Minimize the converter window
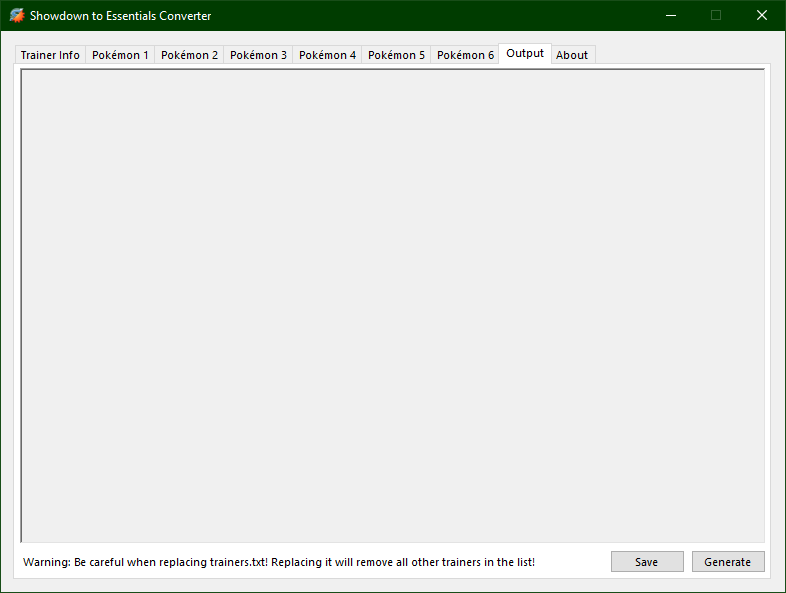Viewport: 786px width, 593px height. coord(670,16)
